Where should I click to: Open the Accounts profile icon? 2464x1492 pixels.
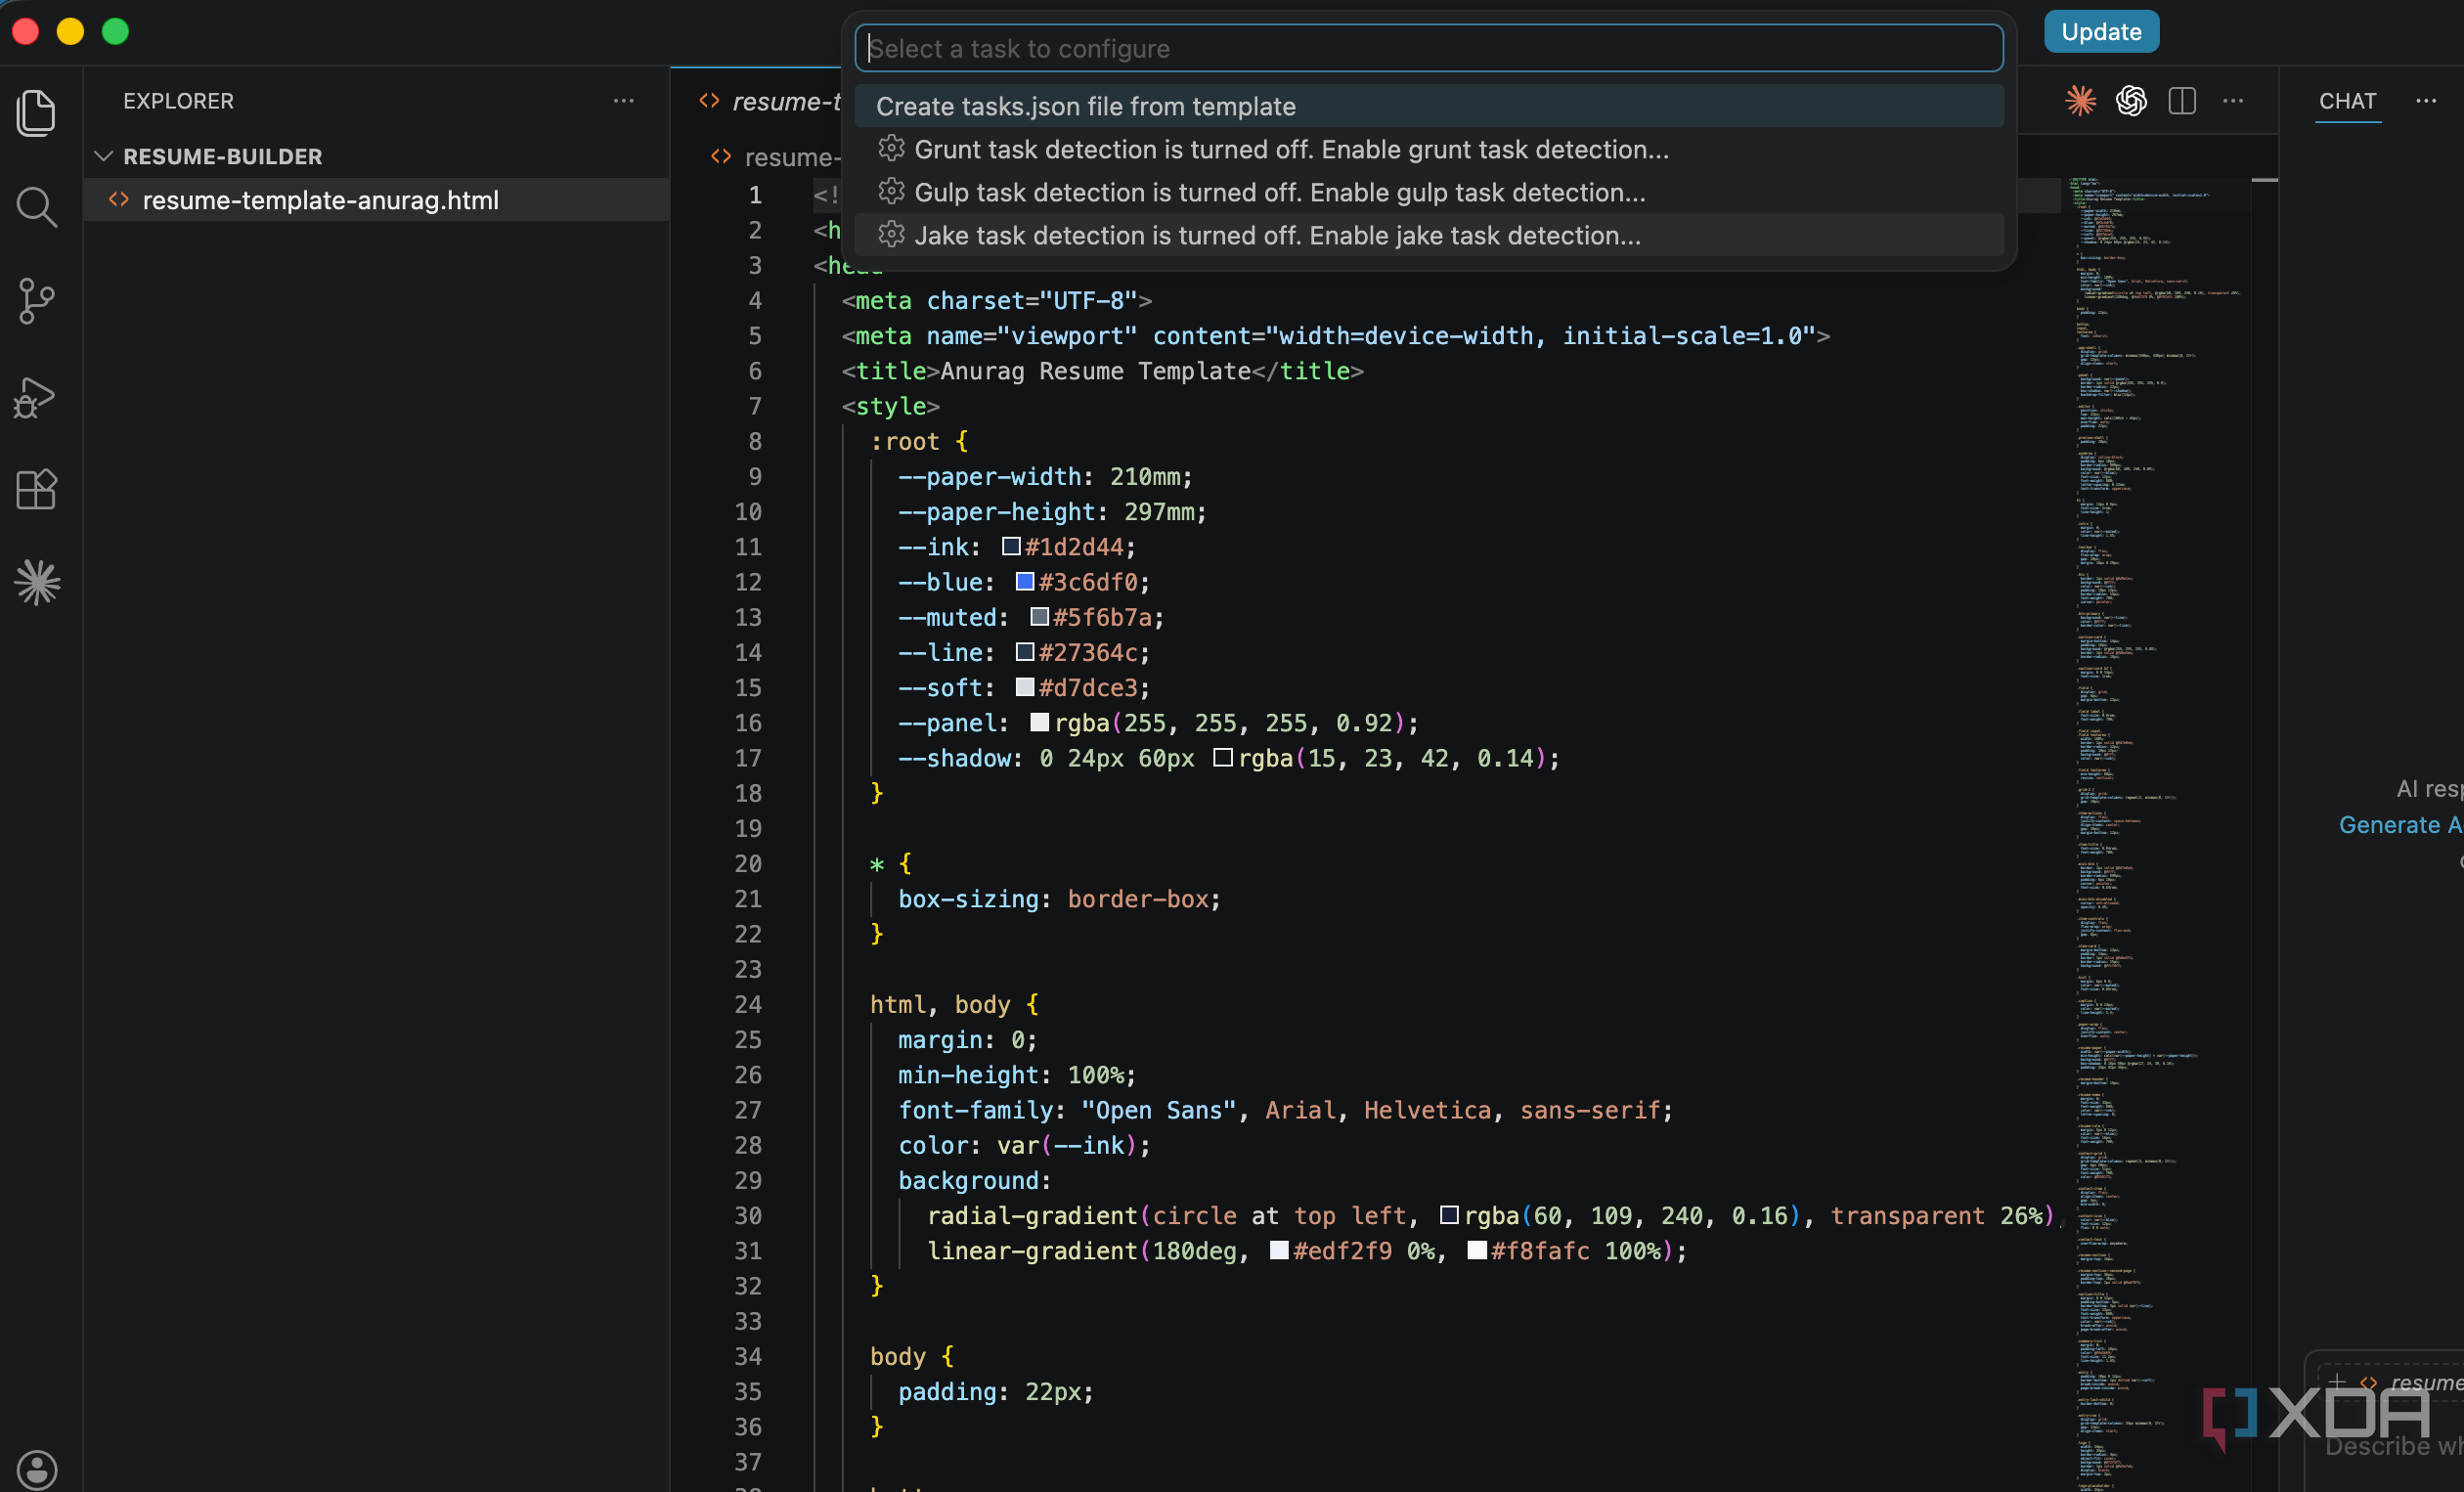click(x=37, y=1468)
